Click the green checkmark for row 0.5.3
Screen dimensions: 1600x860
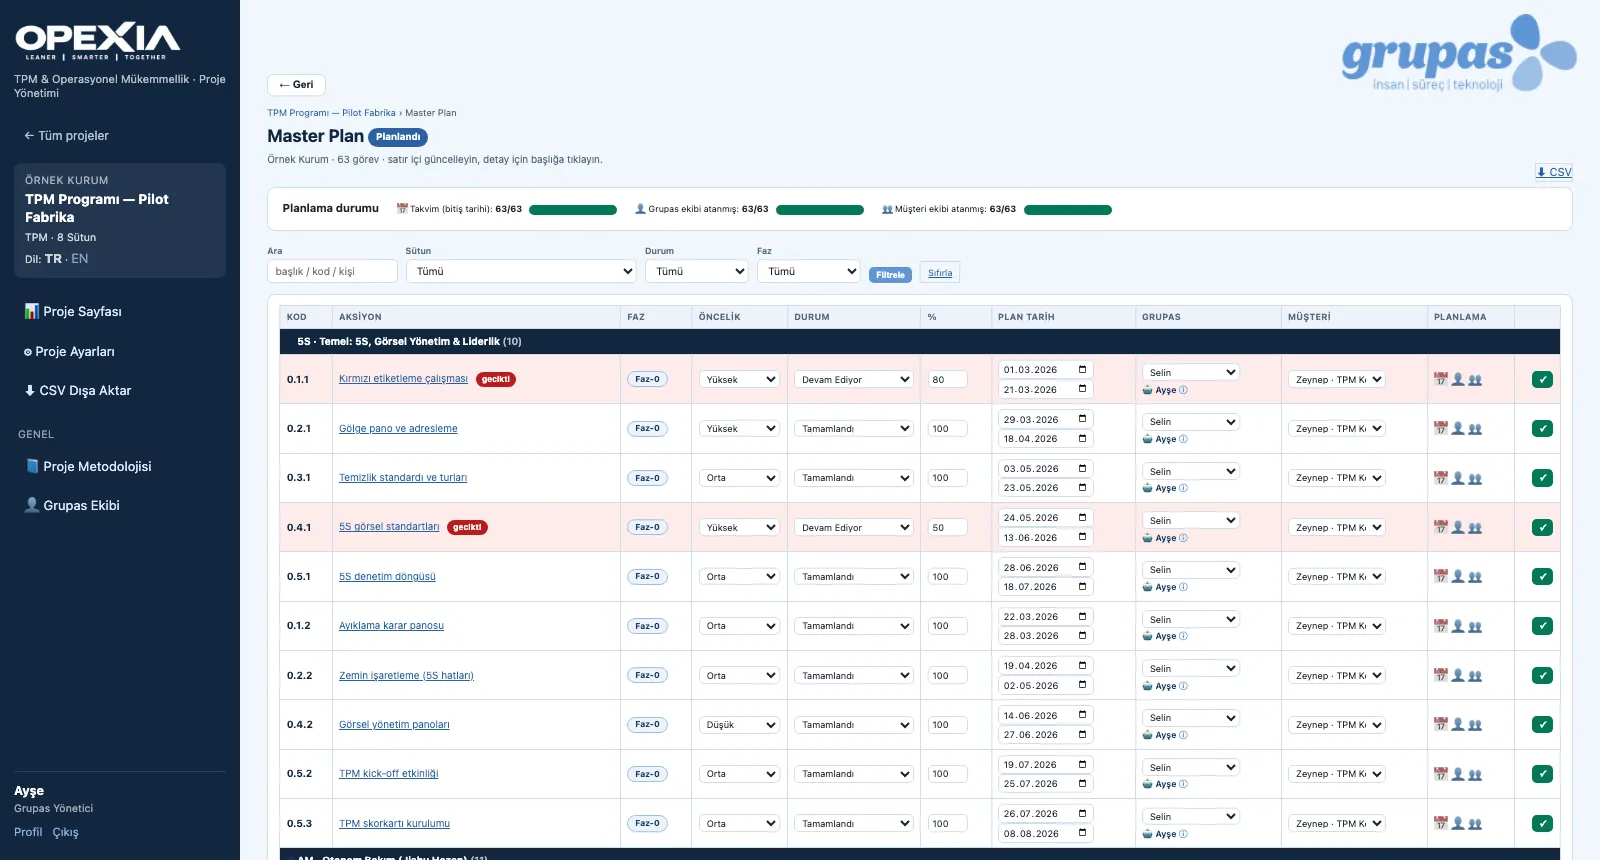[x=1542, y=824]
